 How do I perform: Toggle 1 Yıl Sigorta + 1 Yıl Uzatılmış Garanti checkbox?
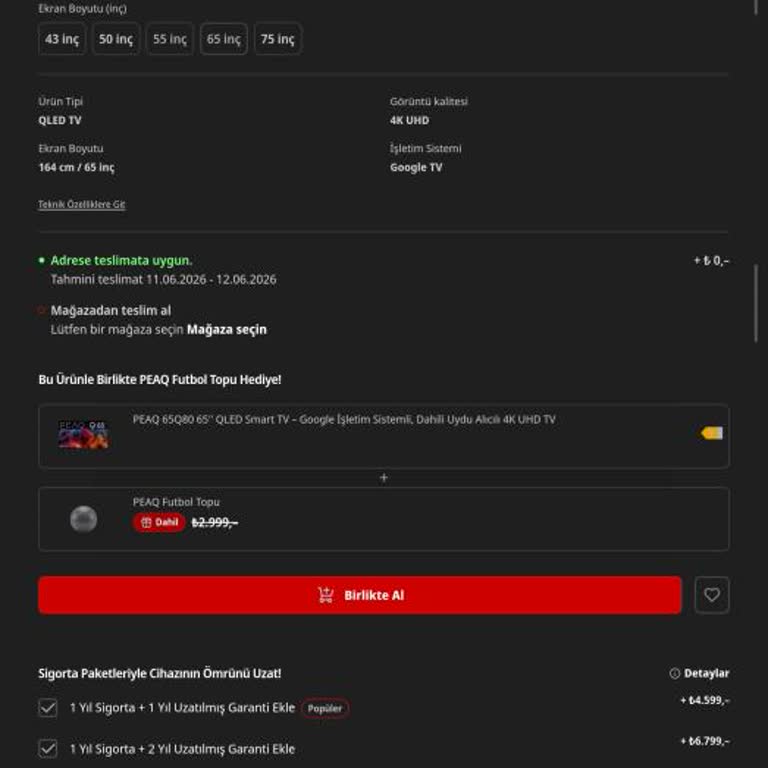(48, 708)
